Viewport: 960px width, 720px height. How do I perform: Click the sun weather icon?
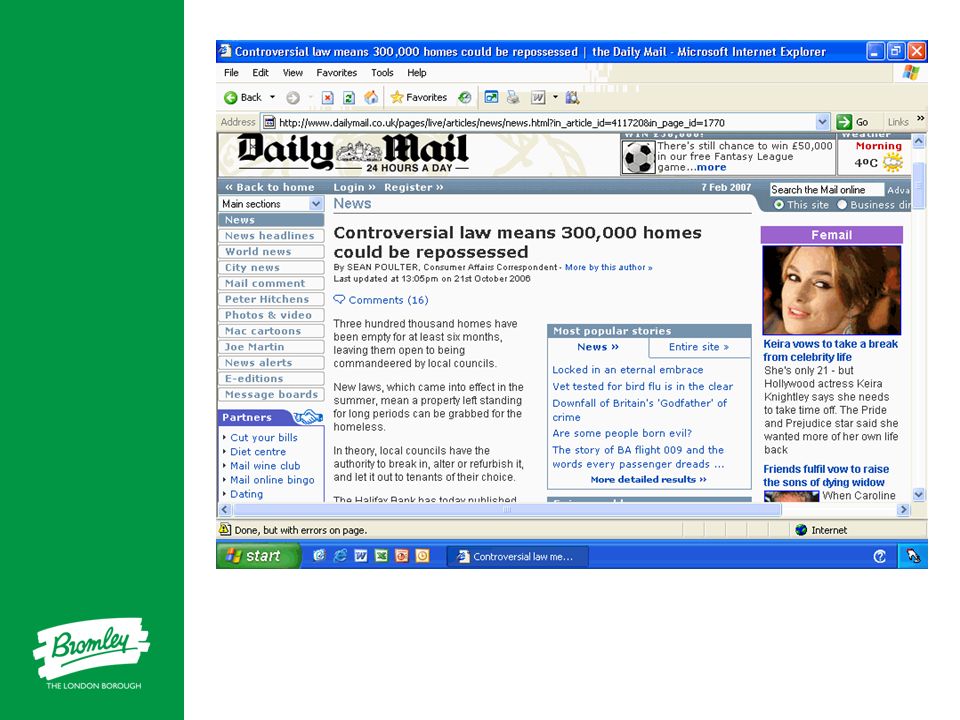click(x=893, y=162)
